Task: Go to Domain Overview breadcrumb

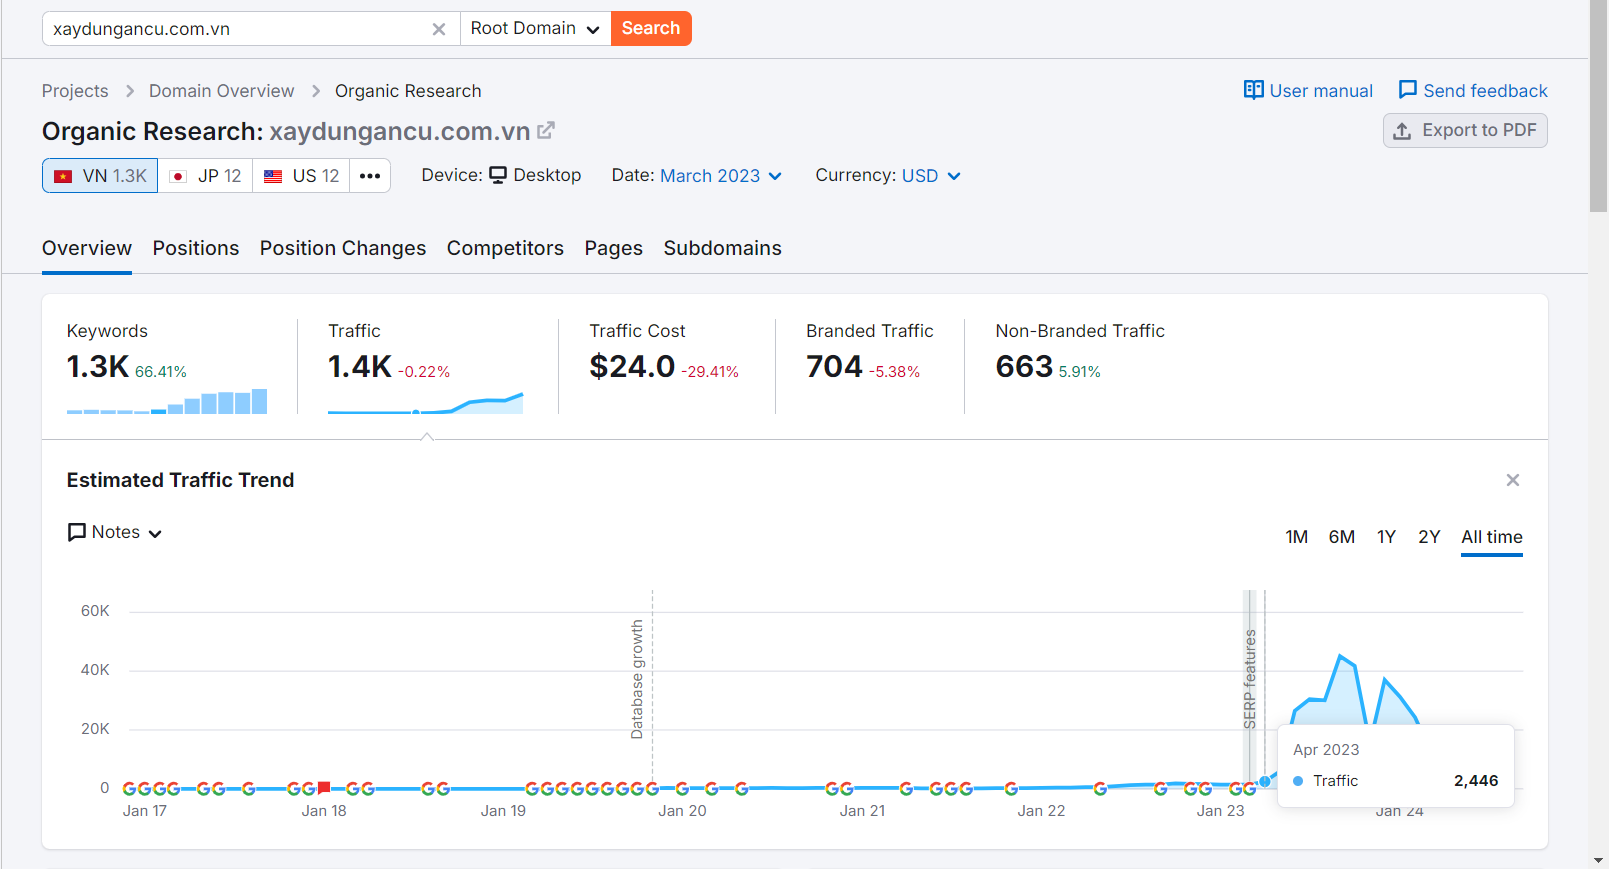Action: (x=222, y=91)
